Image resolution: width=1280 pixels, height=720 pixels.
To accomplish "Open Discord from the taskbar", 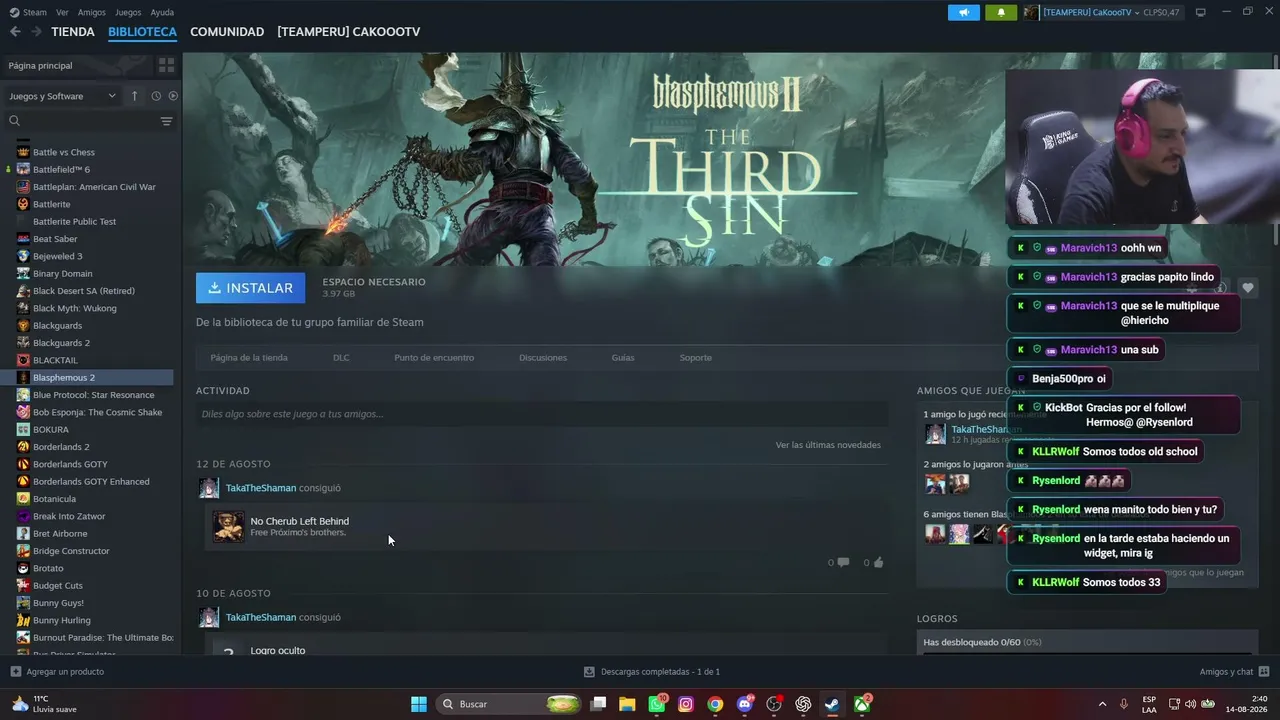I will (x=745, y=704).
